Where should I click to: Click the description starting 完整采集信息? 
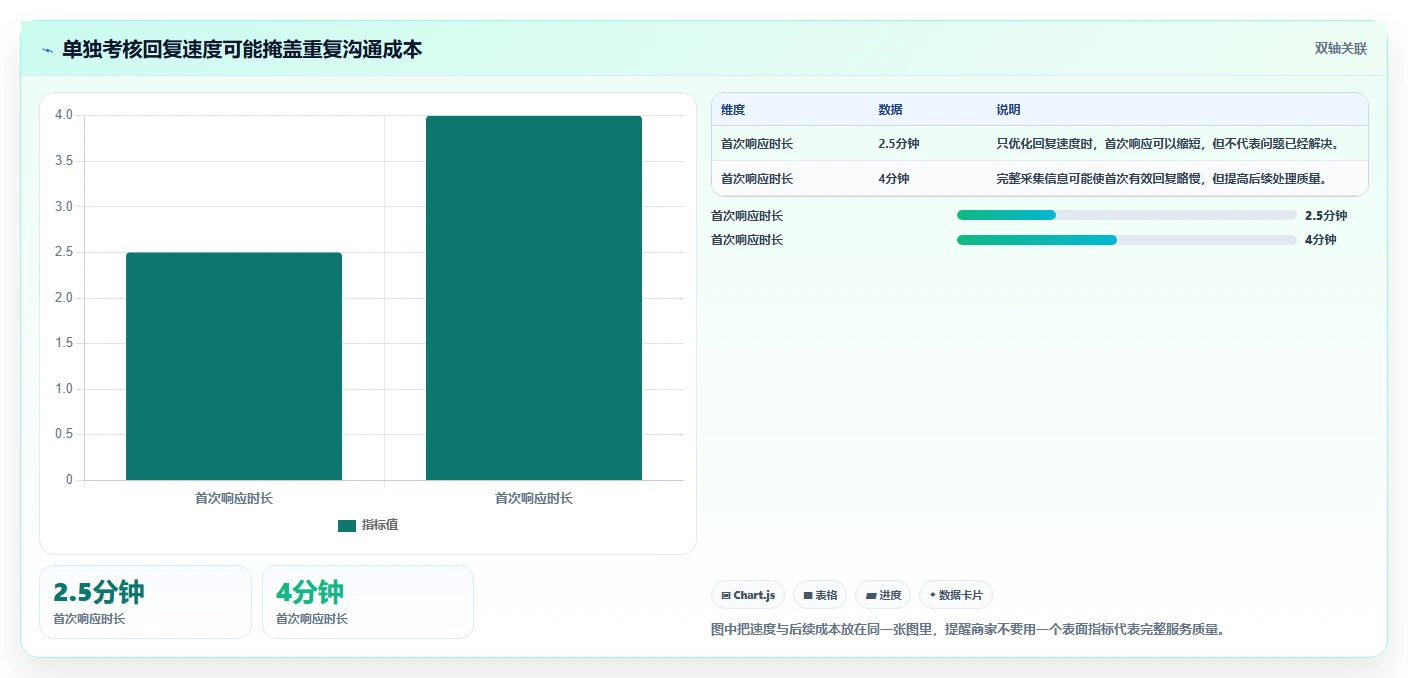[x=1161, y=179]
